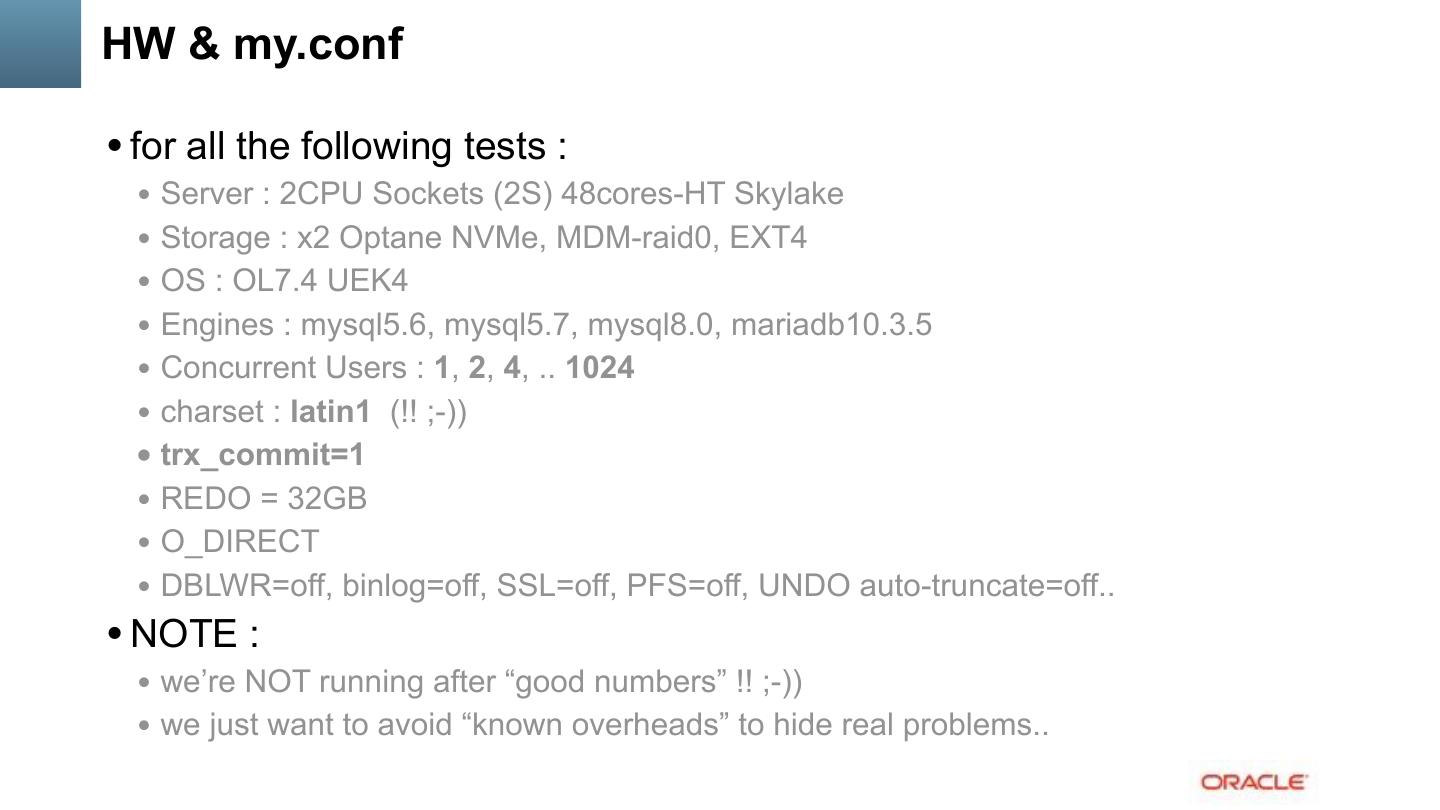Click the "HW & my.conf" slide title
The width and height of the screenshot is (1440, 810).
coord(252,44)
